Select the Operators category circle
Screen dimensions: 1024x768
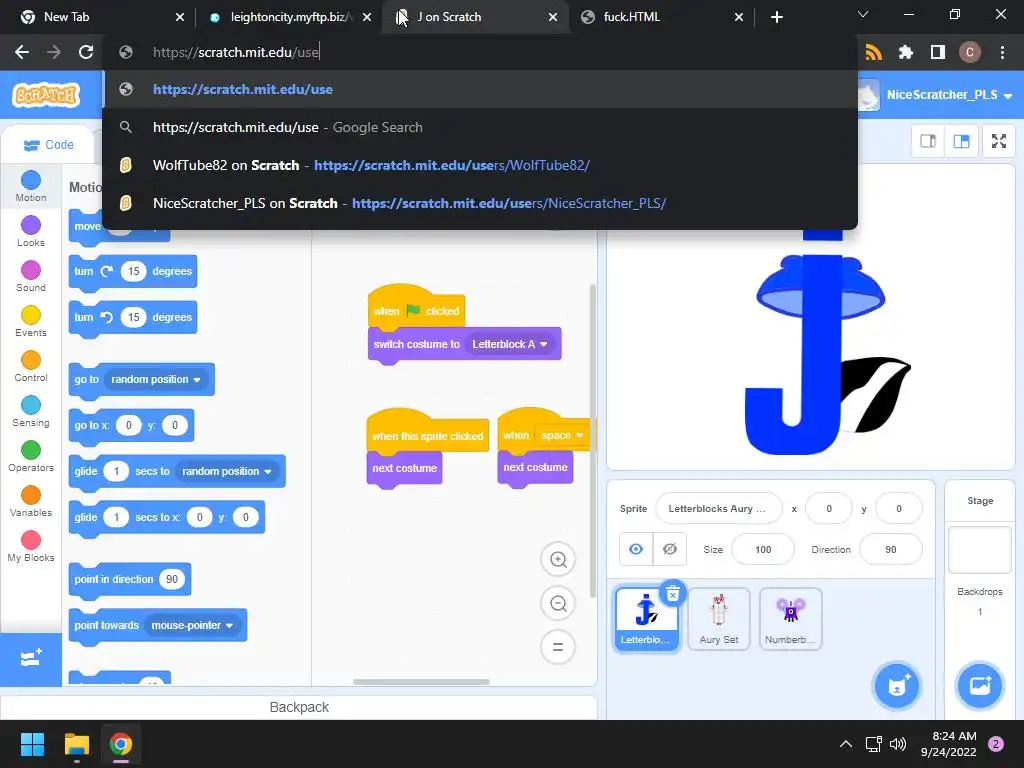click(x=31, y=451)
